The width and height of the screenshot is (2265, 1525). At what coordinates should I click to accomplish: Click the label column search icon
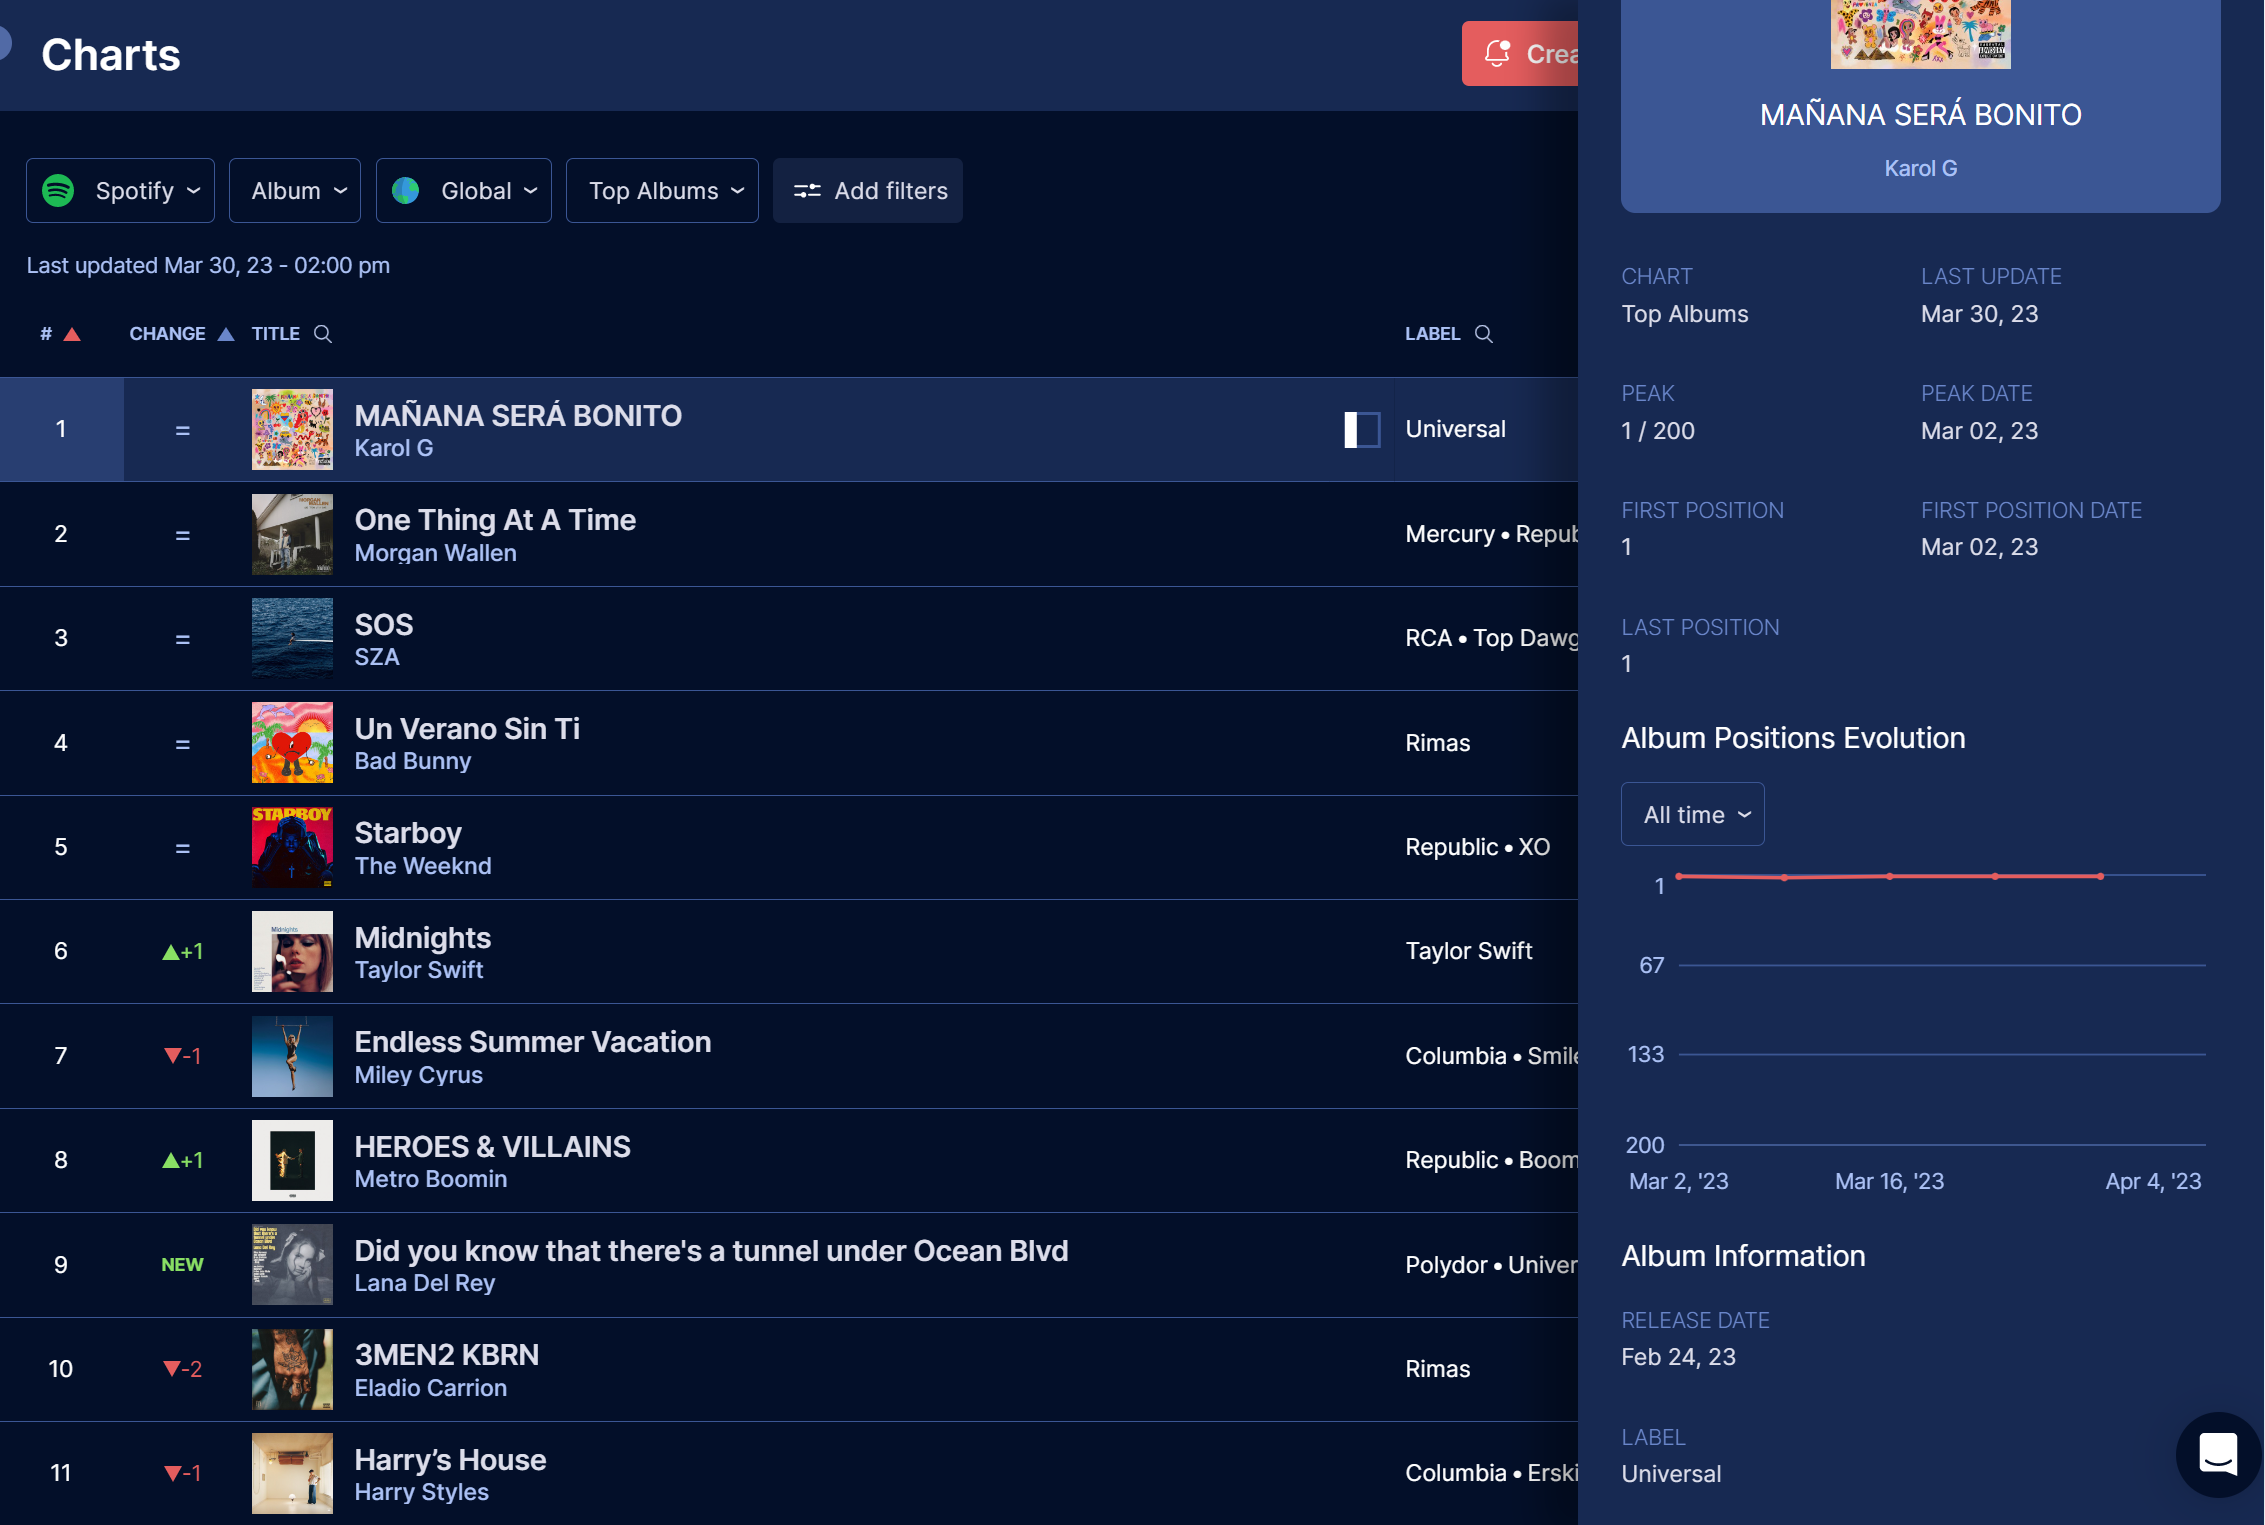(1484, 334)
